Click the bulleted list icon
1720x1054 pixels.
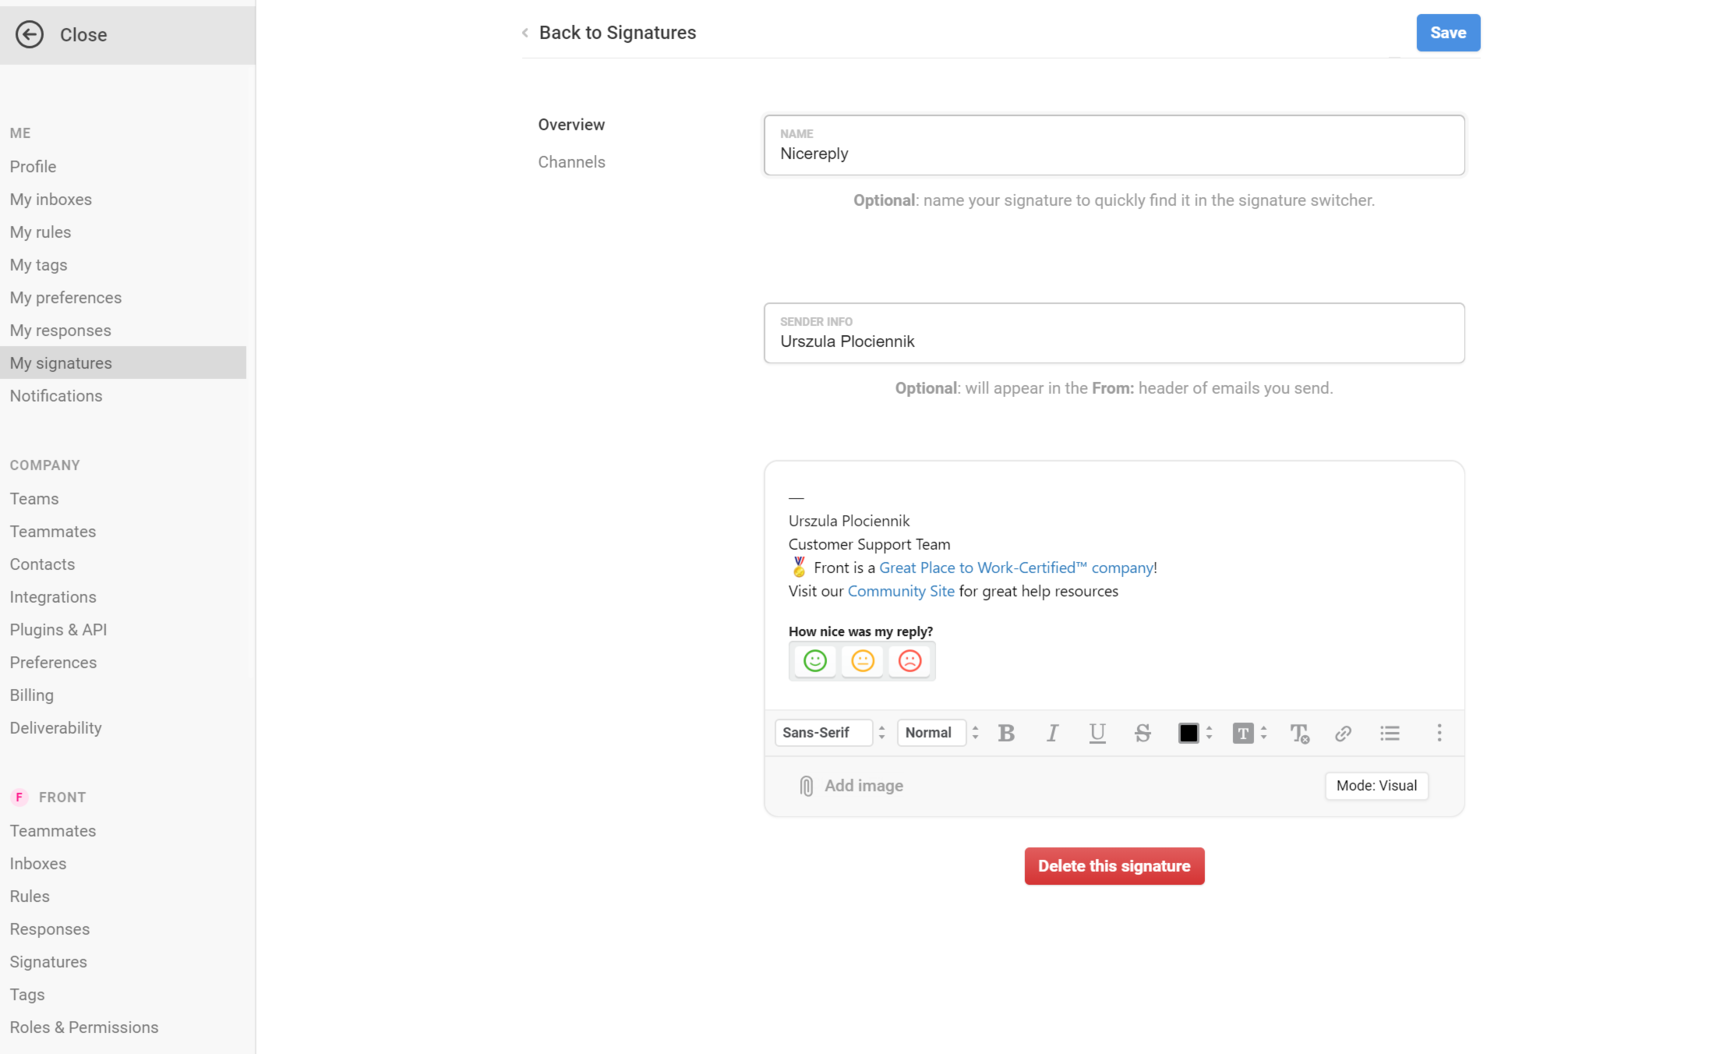point(1390,733)
